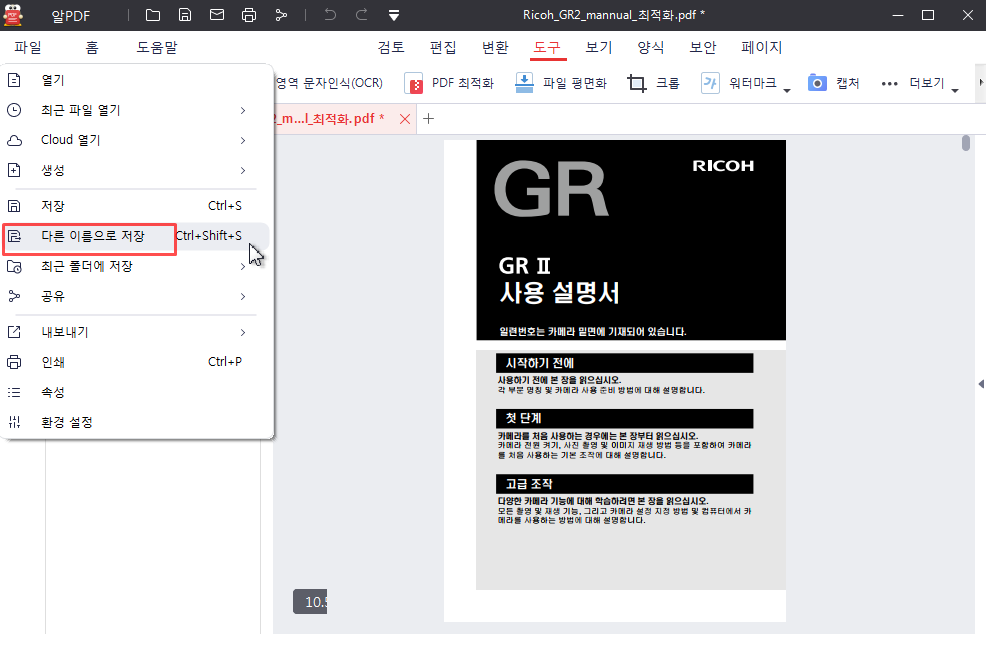Viewport: 986px width, 659px height.
Task: Click the 파일 평면화 tool icon
Action: click(x=524, y=82)
